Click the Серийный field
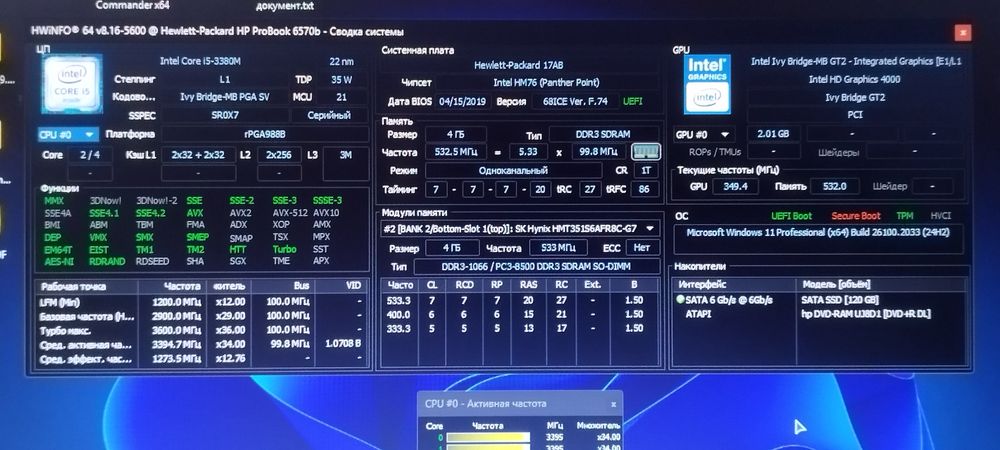Image resolution: width=1000 pixels, height=450 pixels. (329, 116)
